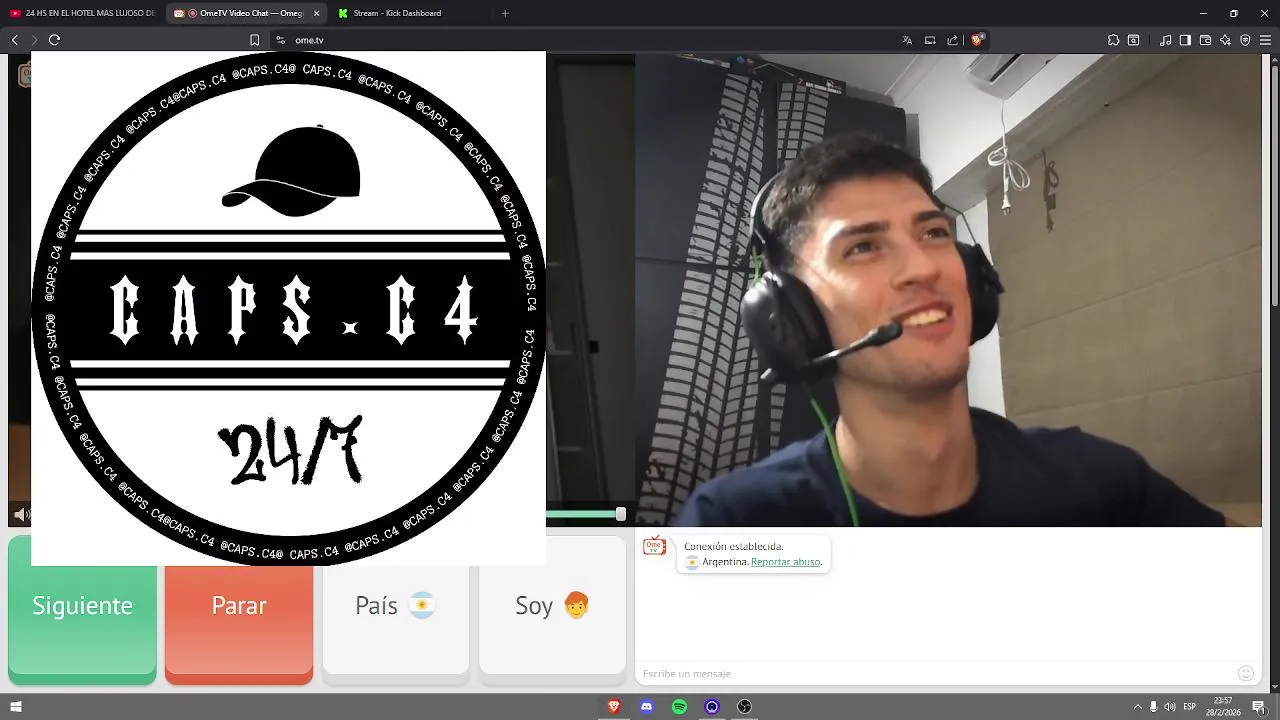Screen dimensions: 1280x720
Task: Switch to the 24 HS EN EL HOTEL YouTube tab
Action: (83, 13)
